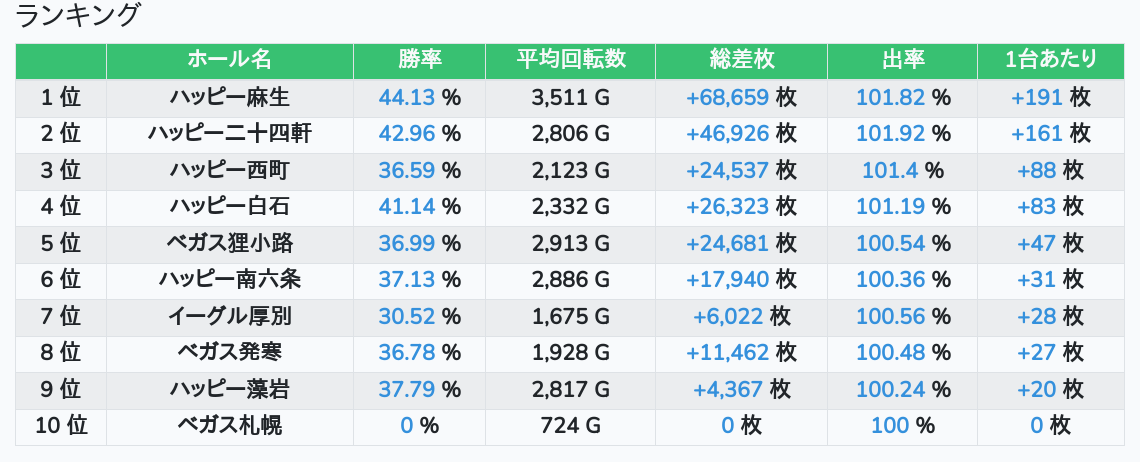Click the ベガス札幌 hall name
Screen dimensions: 1140x462
point(229,426)
